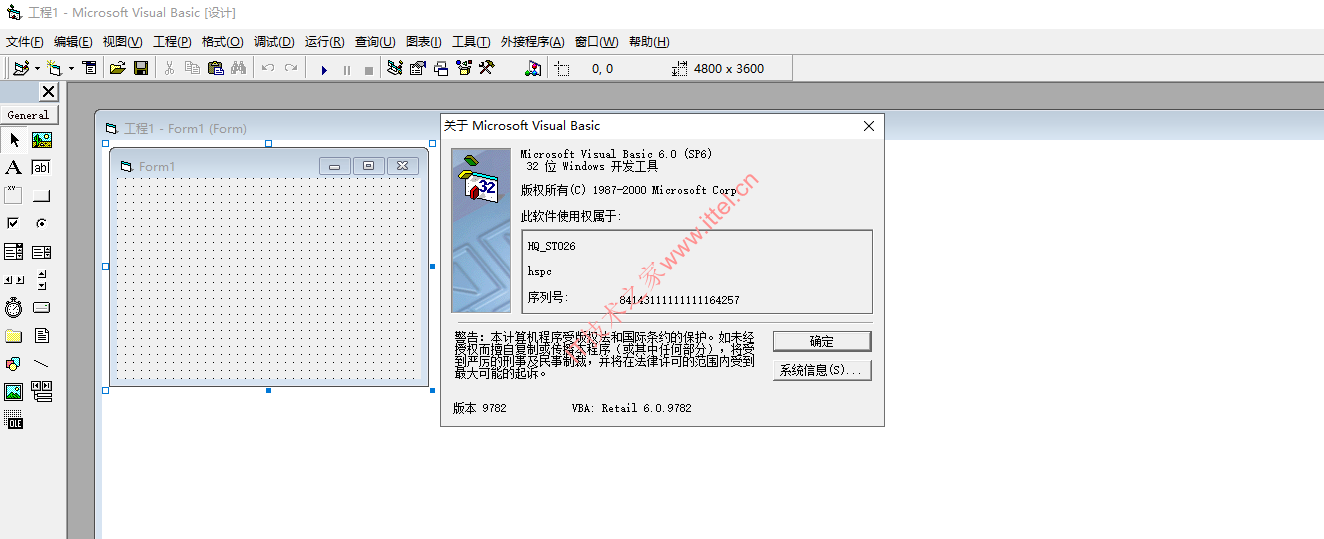This screenshot has height=539, width=1324.
Task: Select the CheckBox control in the toolbox
Action: coord(14,224)
